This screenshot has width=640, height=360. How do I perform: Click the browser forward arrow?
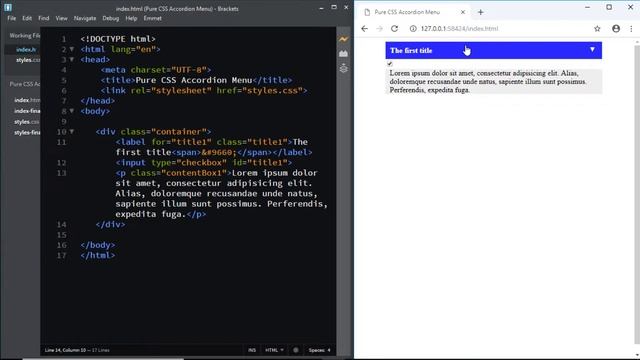click(380, 29)
